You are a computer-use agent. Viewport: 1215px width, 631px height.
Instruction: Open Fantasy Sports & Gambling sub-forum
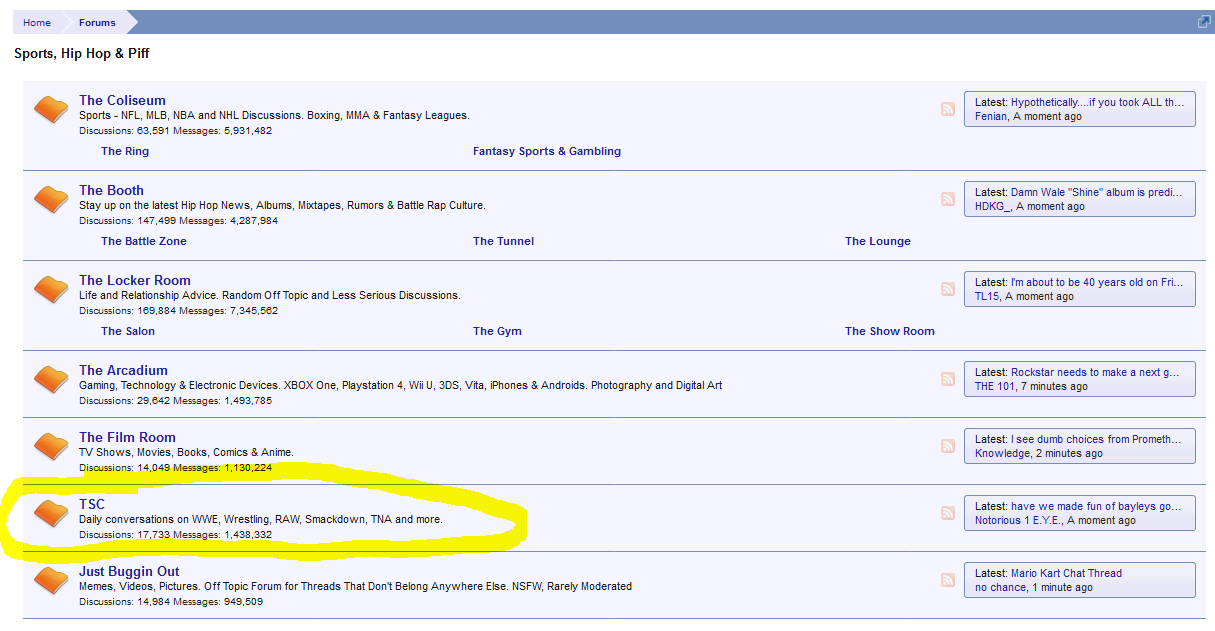click(x=547, y=151)
